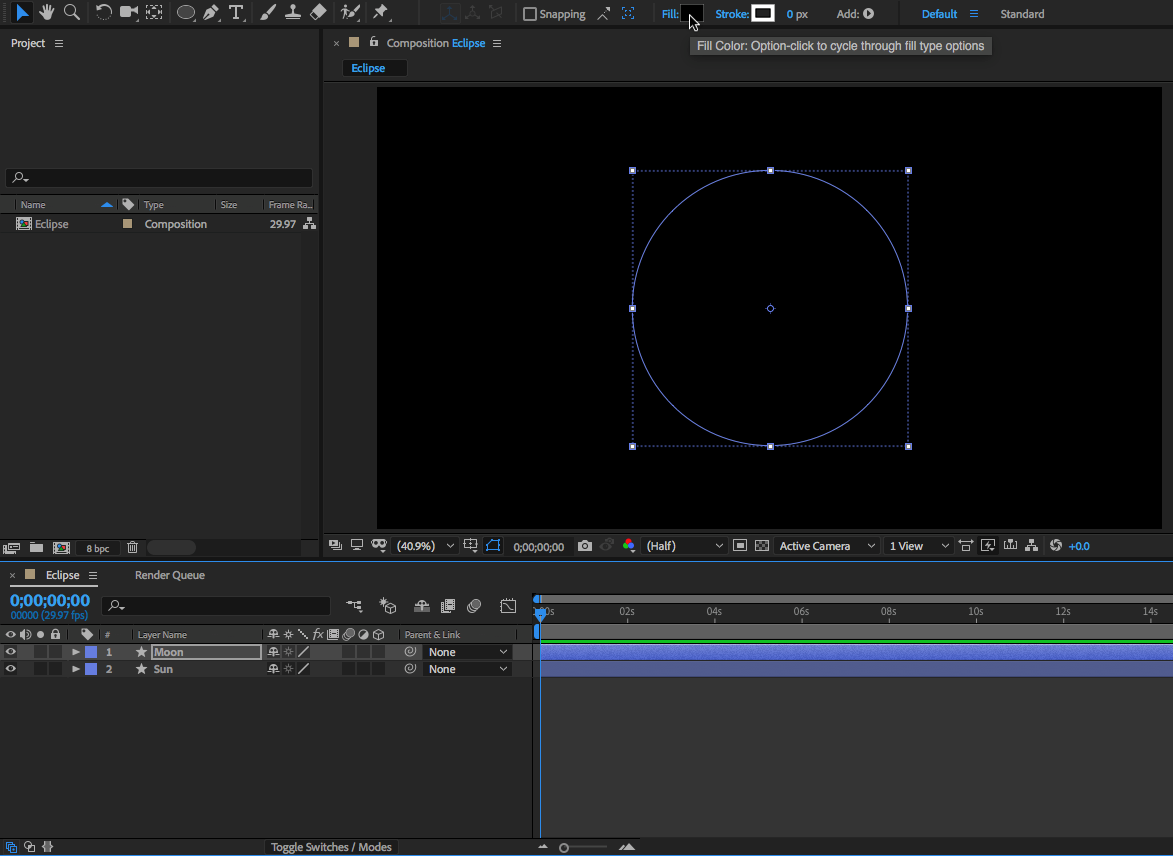1173x856 pixels.
Task: Select the Zoom tool
Action: tap(71, 13)
